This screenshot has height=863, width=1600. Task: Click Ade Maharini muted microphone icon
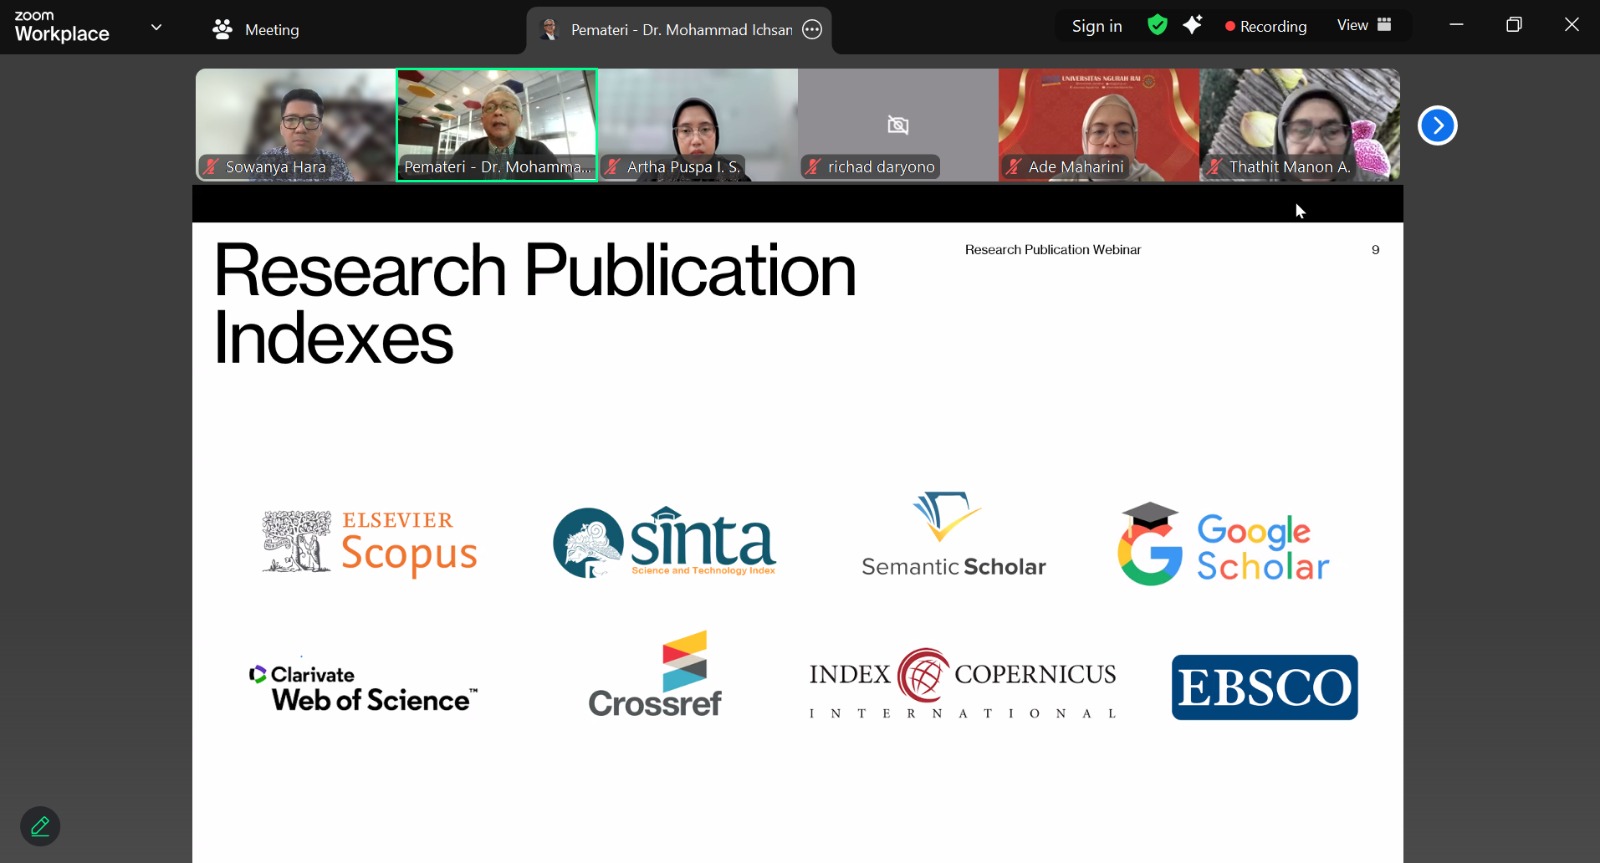(1014, 167)
